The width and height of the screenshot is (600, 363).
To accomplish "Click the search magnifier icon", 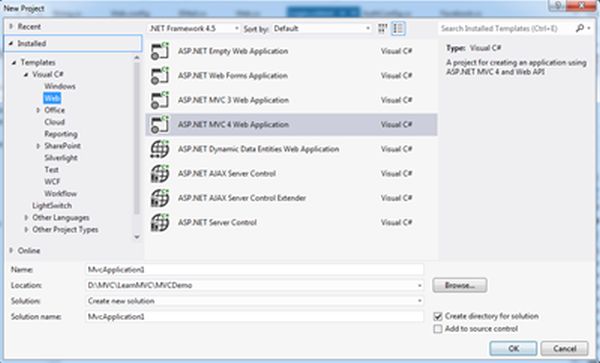I will pyautogui.click(x=580, y=28).
